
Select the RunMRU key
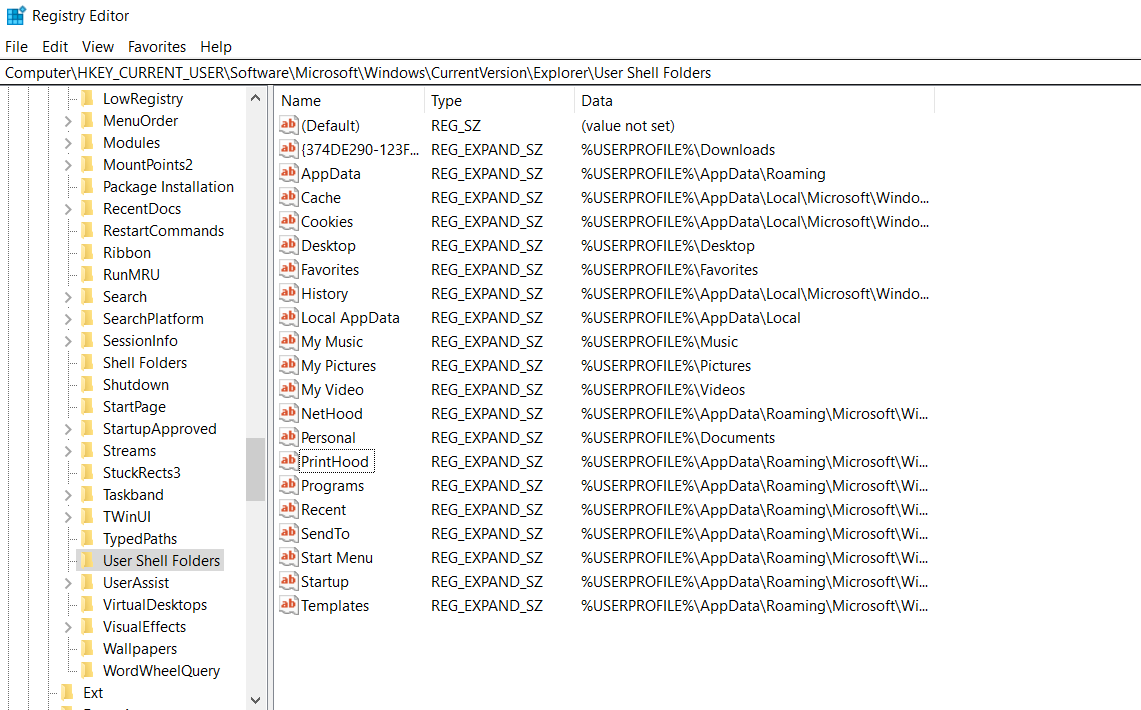[x=131, y=274]
